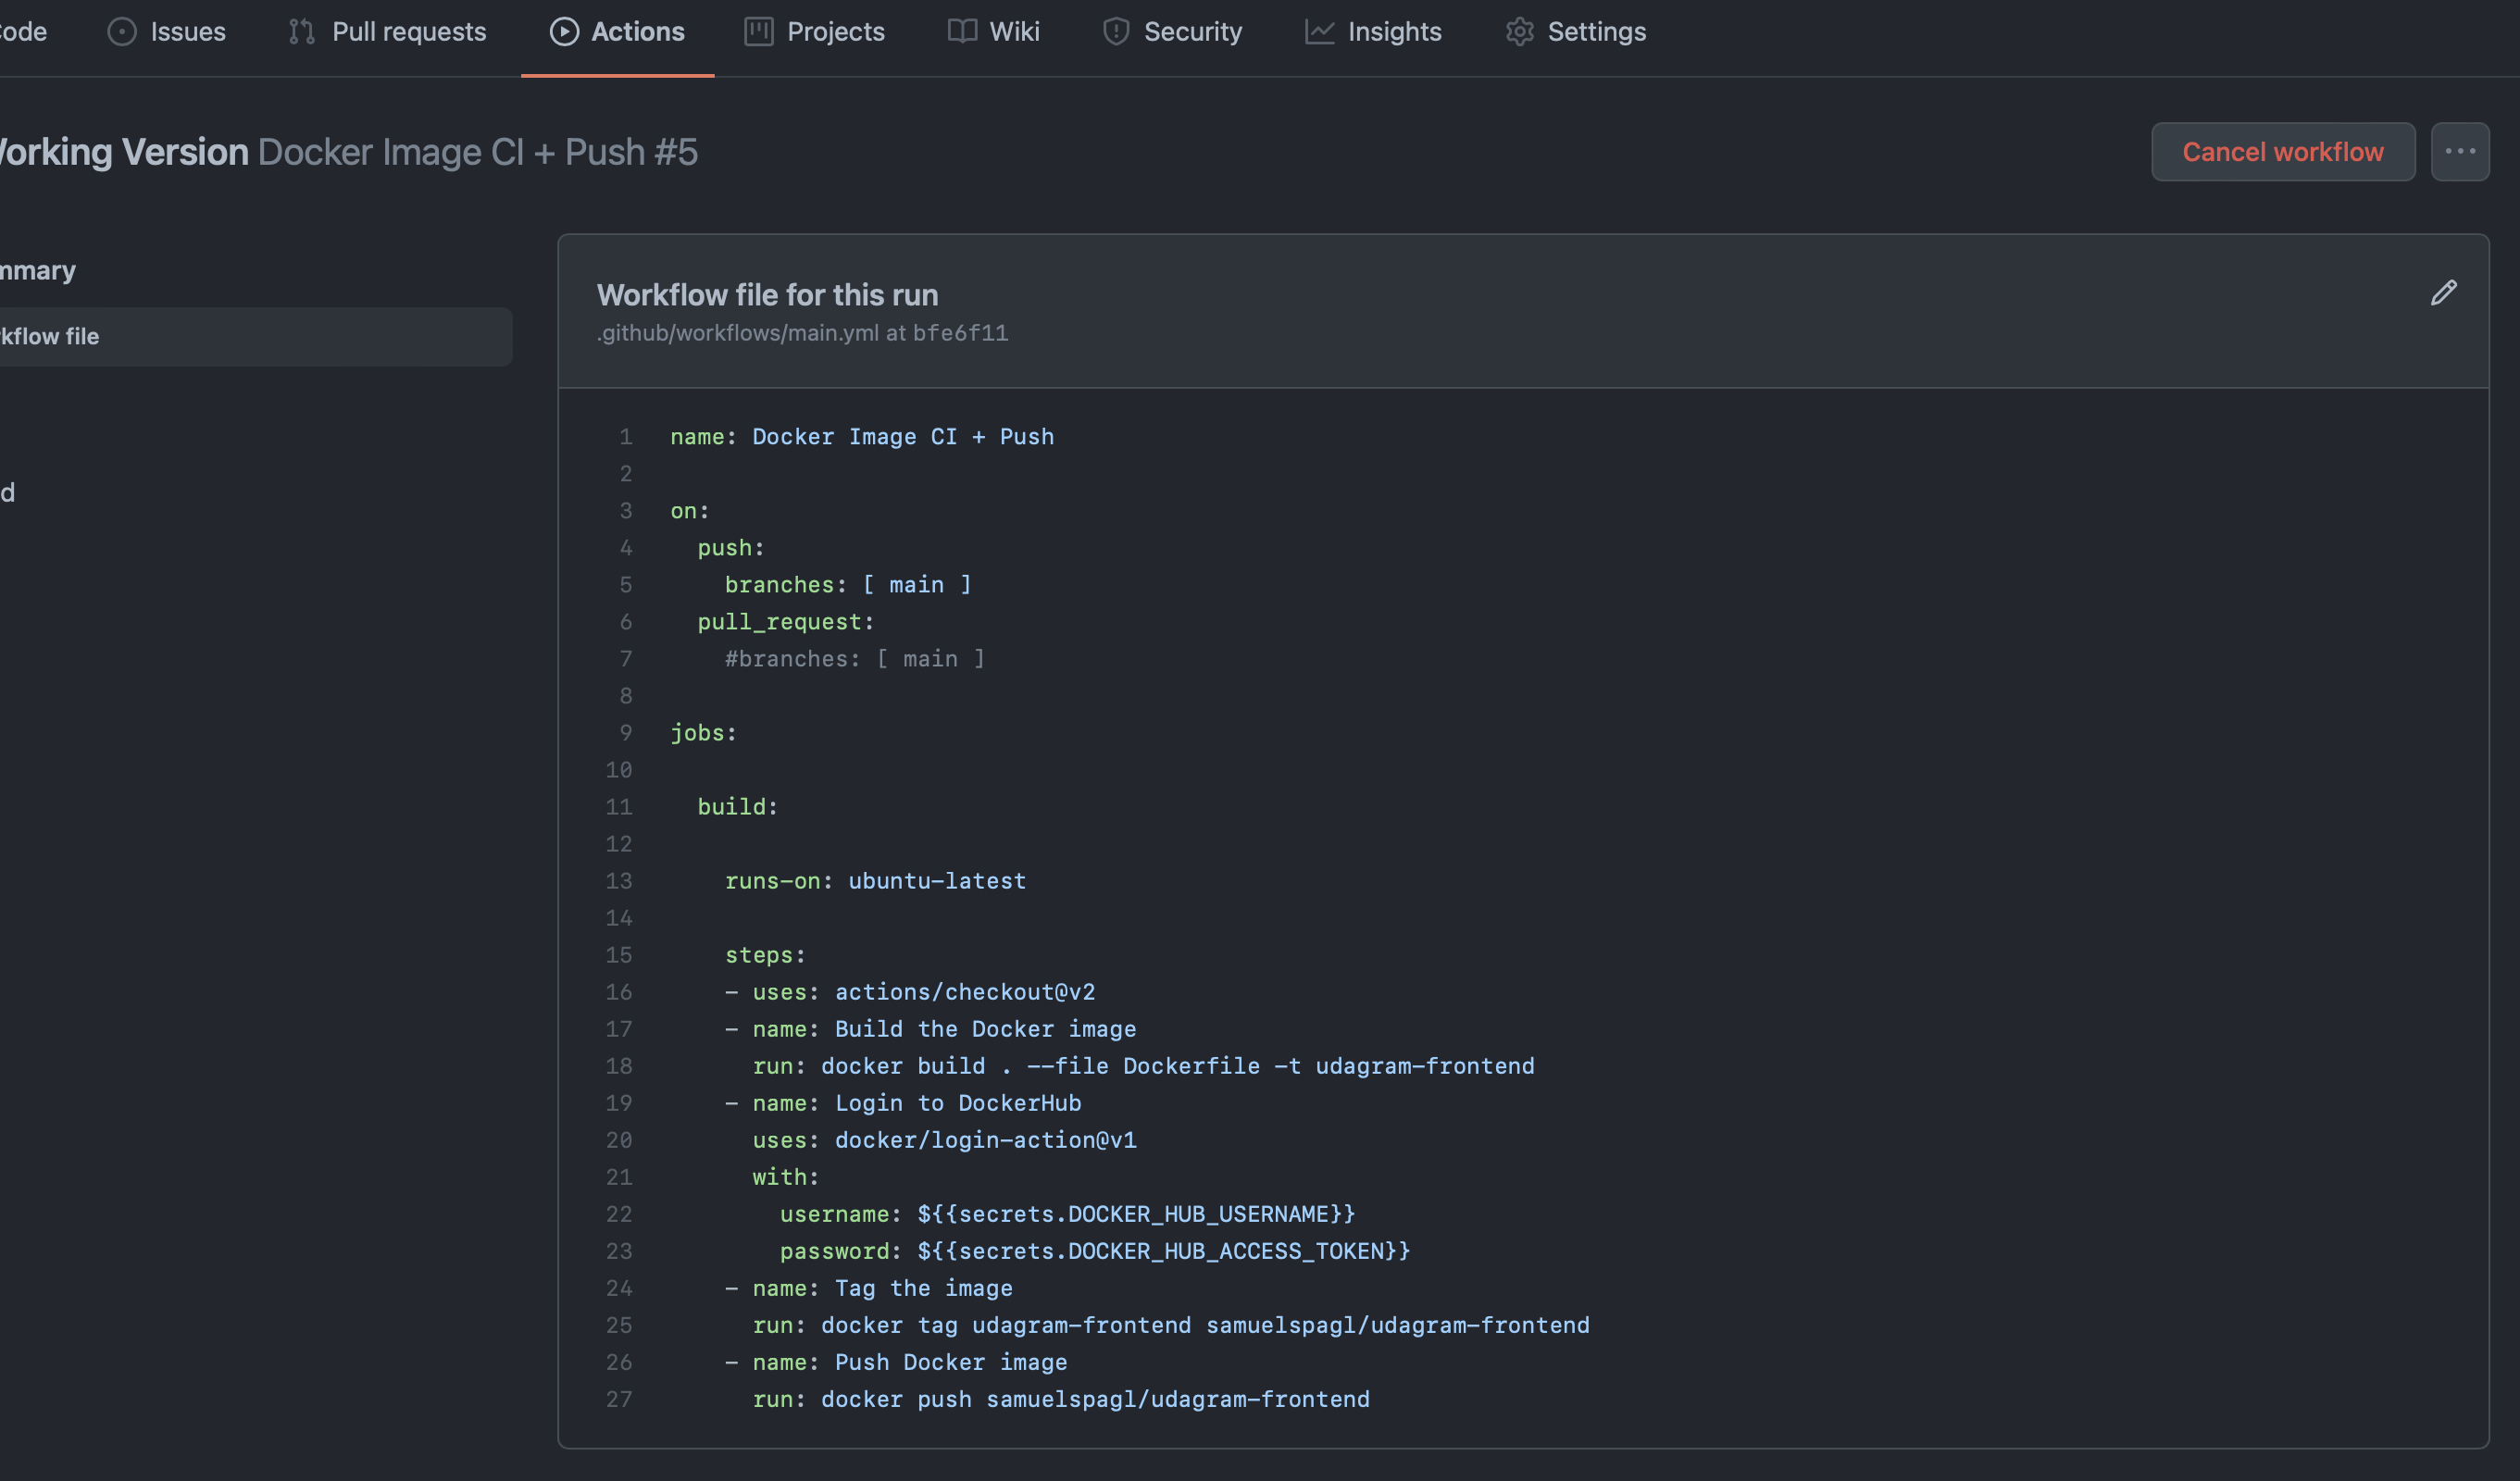Open the Settings tab label
Viewport: 2520px width, 1481px height.
pyautogui.click(x=1596, y=32)
